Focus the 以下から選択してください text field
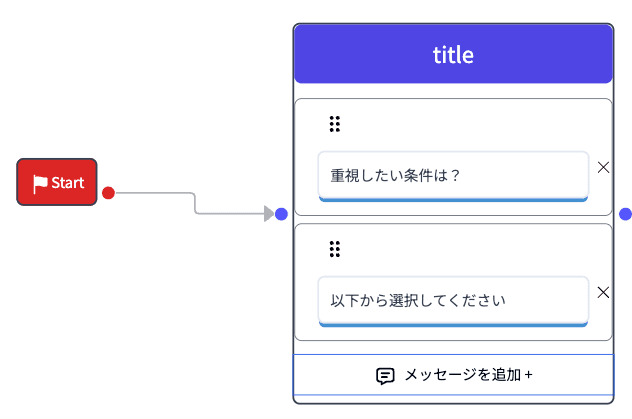The height and width of the screenshot is (419, 632). [453, 300]
